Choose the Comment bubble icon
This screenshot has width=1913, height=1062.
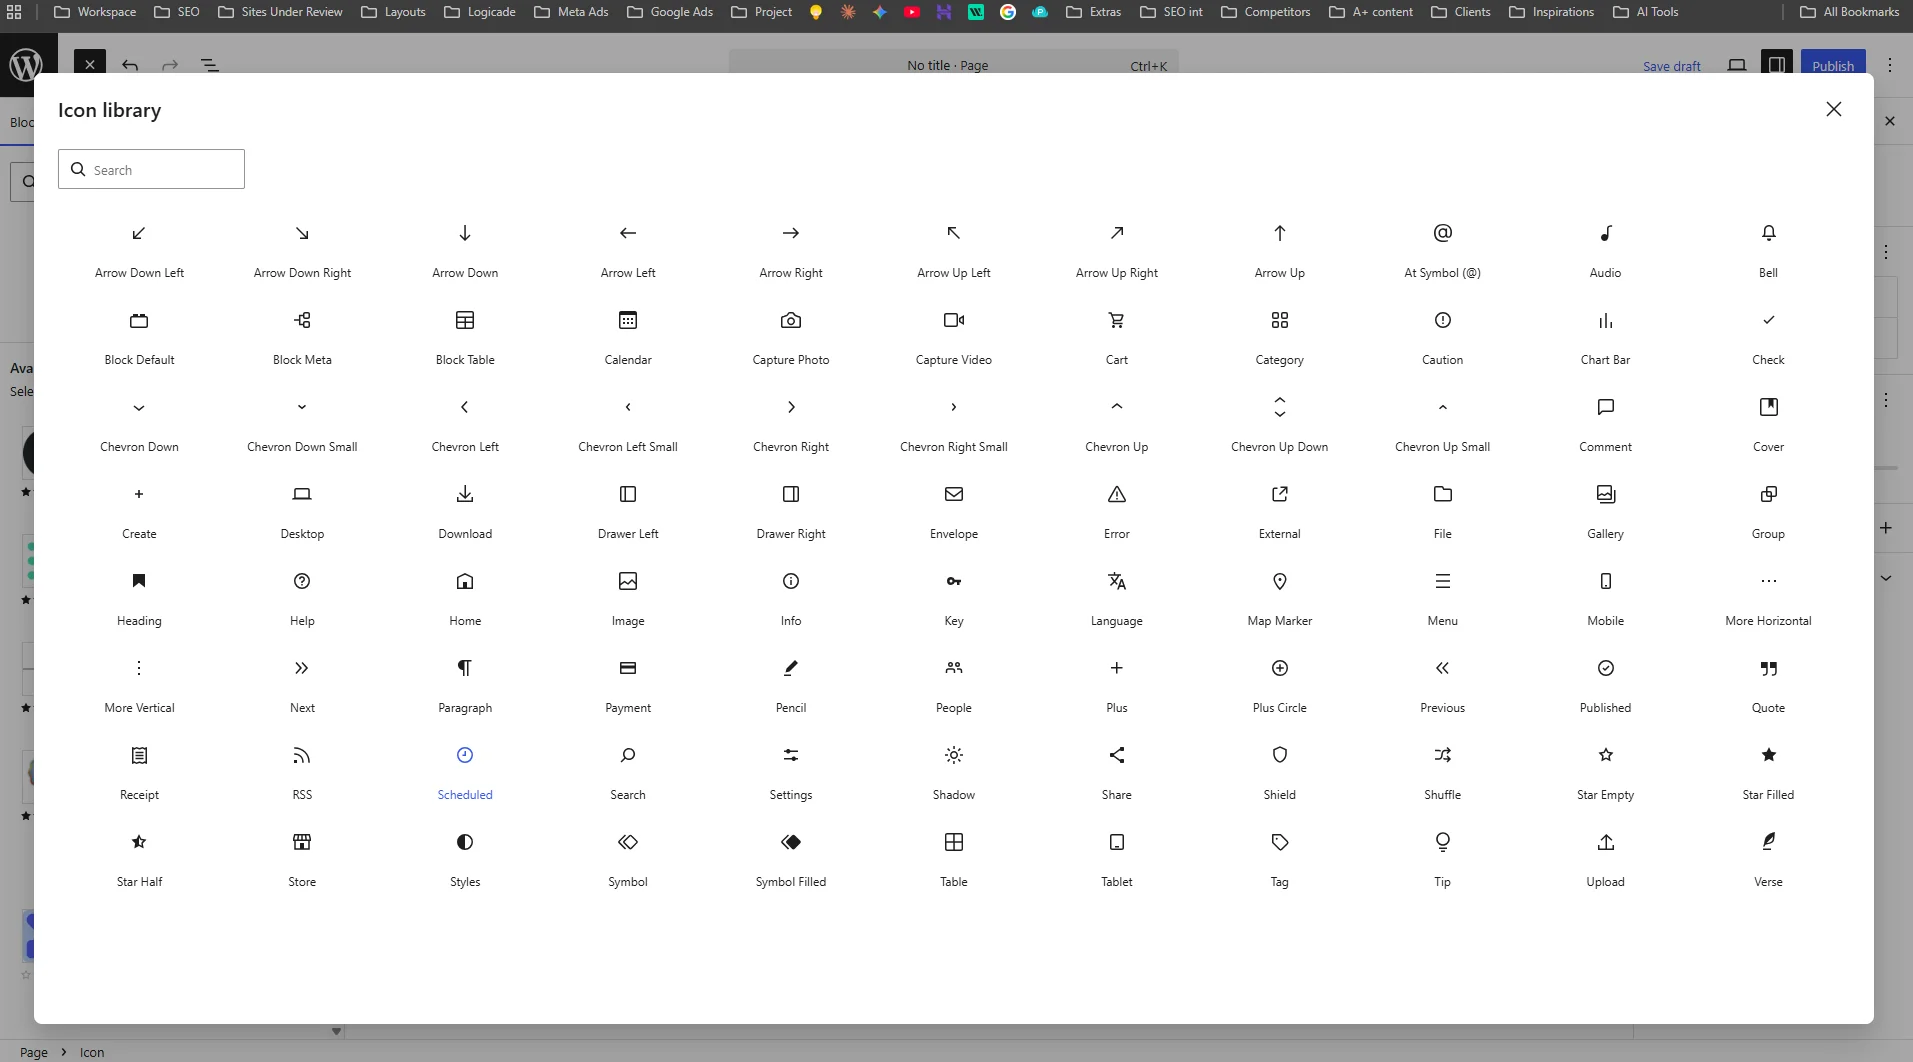[1605, 407]
